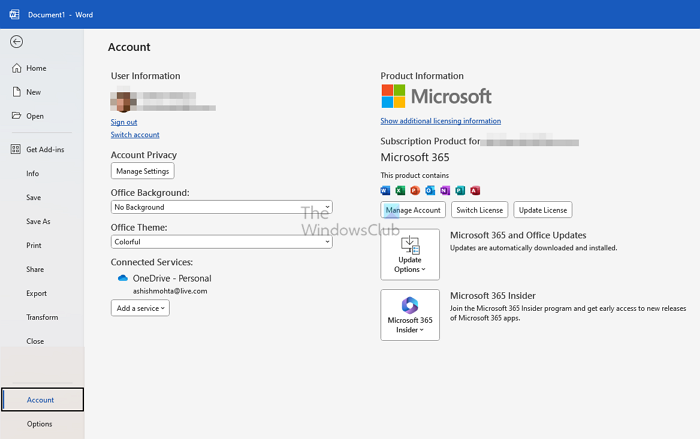
Task: Click the Manage Settings button
Action: [142, 171]
